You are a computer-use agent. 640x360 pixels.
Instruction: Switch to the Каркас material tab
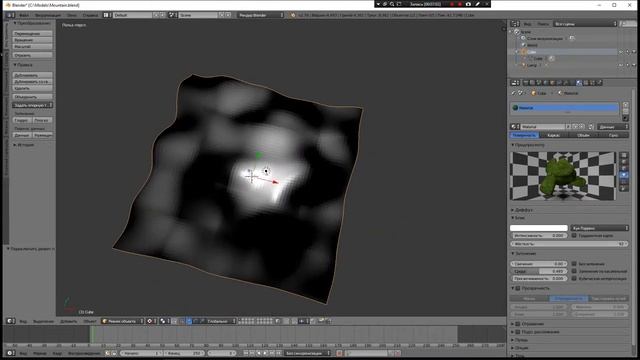[x=554, y=135]
